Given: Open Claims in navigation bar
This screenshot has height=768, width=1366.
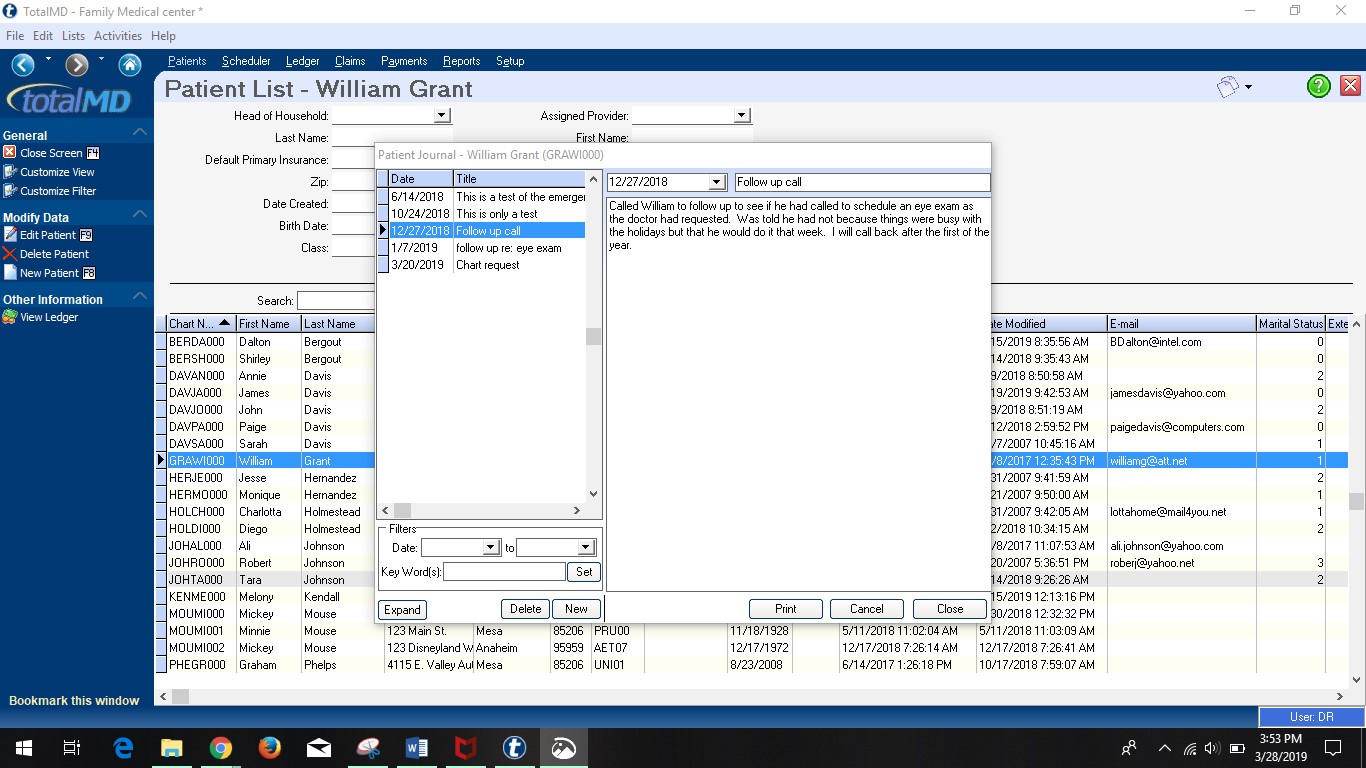Looking at the screenshot, I should pyautogui.click(x=350, y=61).
